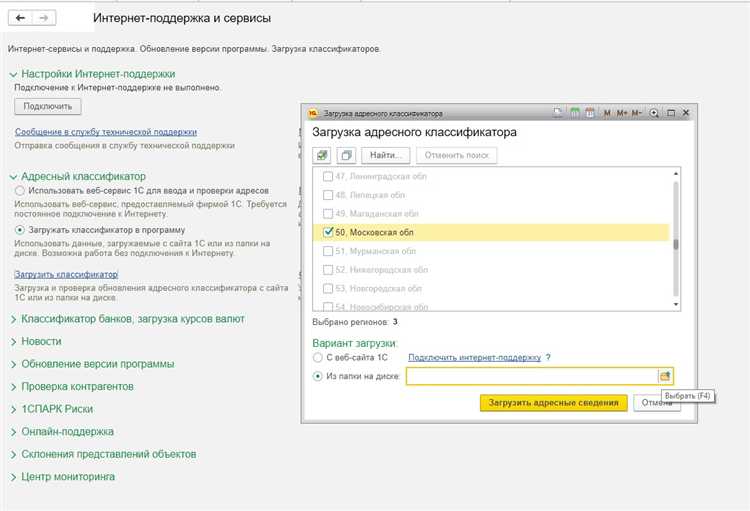Check the 51. Мурманская обл checkbox
The image size is (750, 511).
328,251
